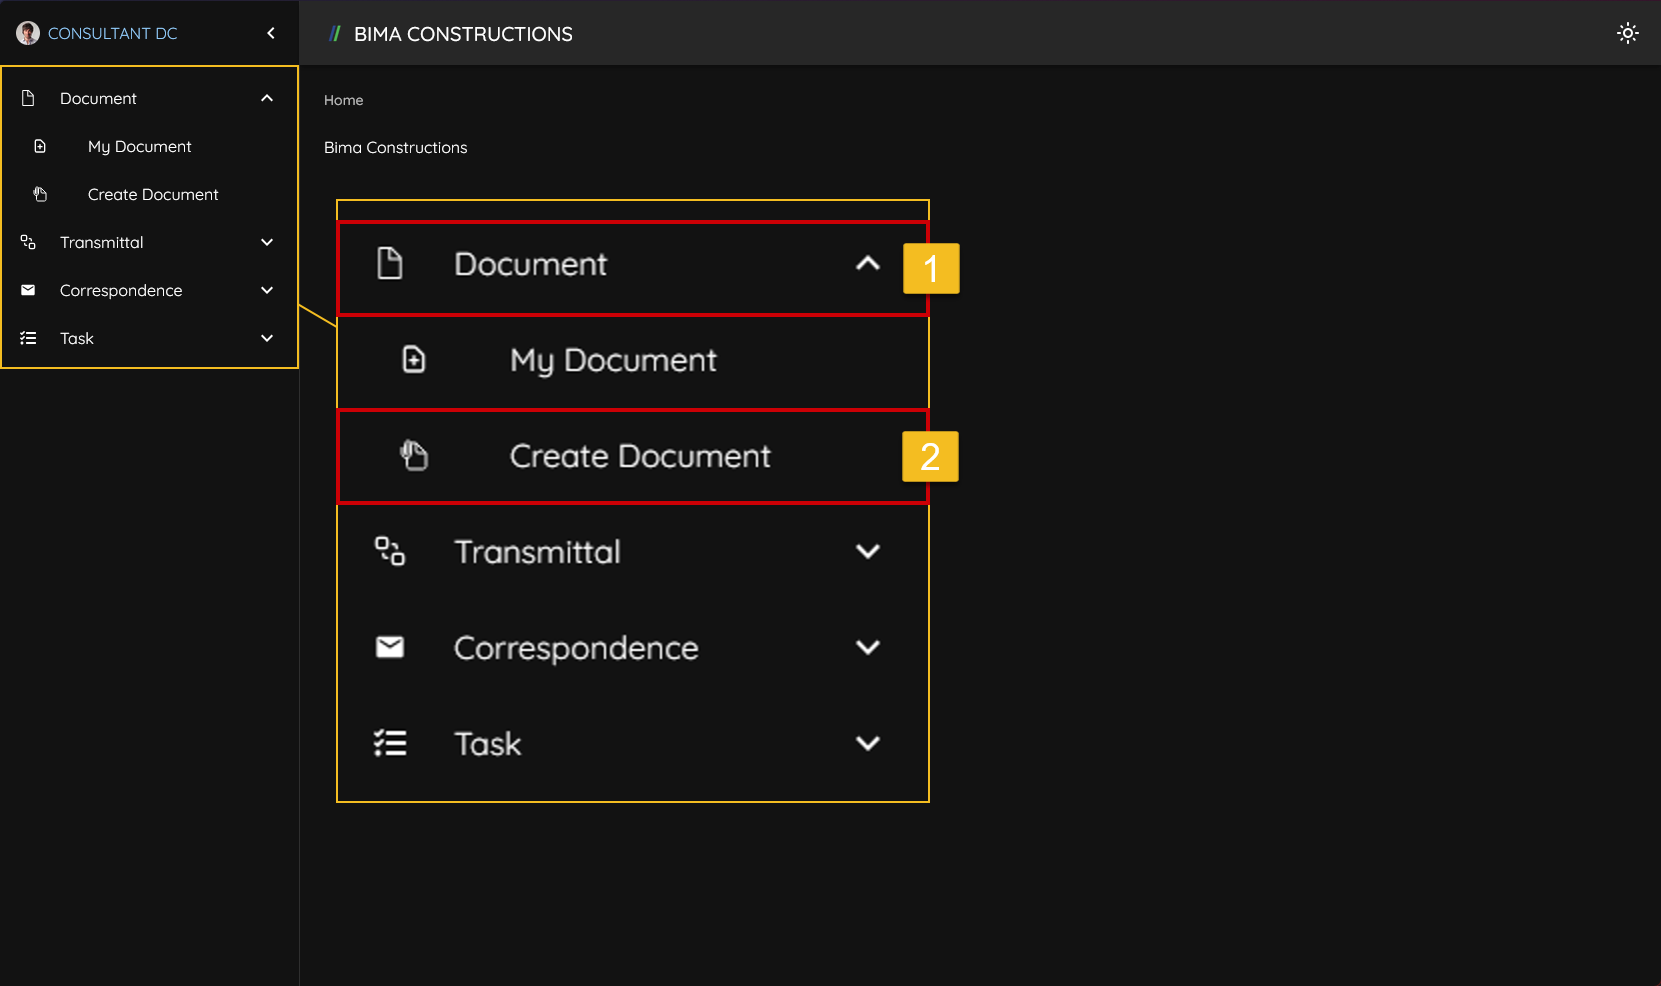
Task: Click the CONSULTANT DC profile avatar
Action: coord(27,32)
